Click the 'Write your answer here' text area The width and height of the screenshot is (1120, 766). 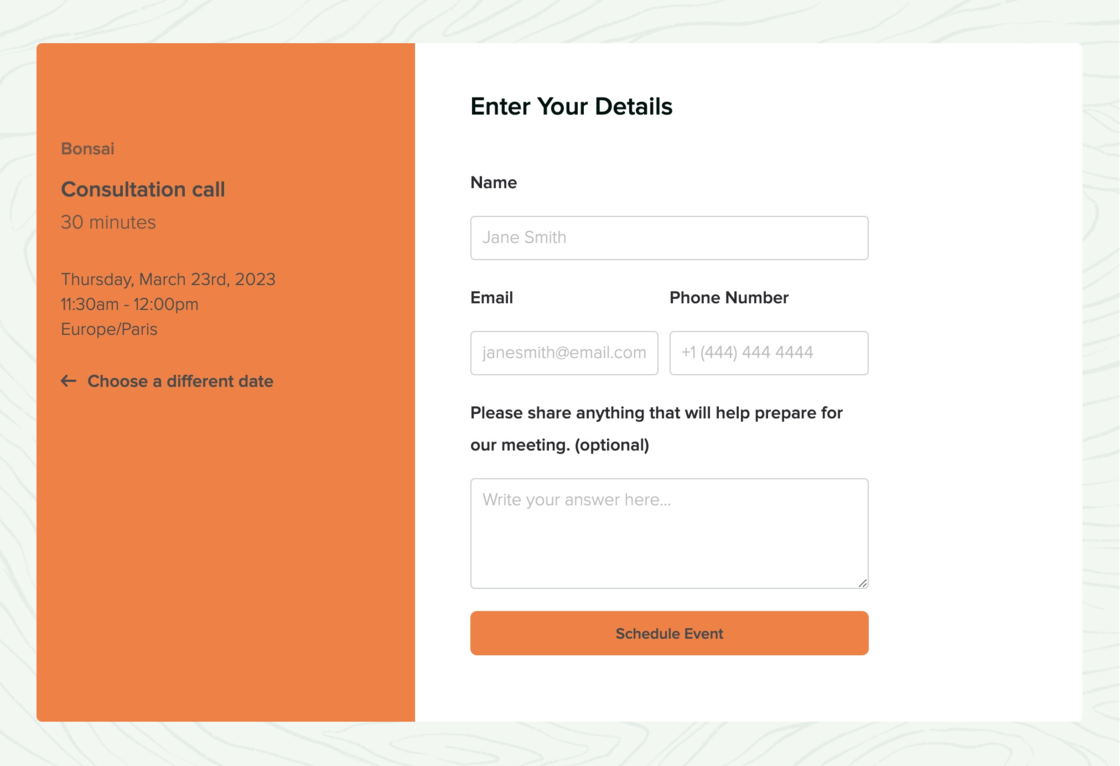(669, 533)
